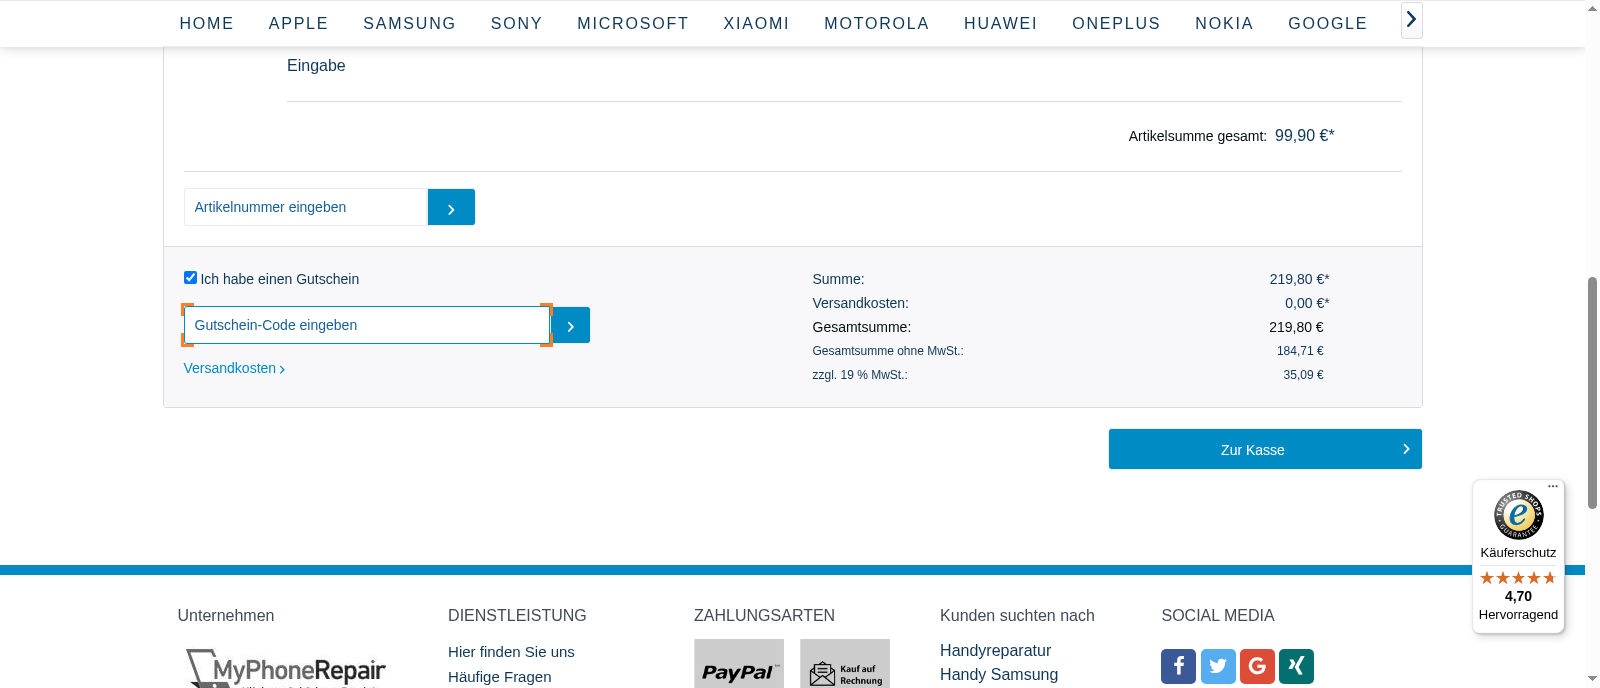Click the 'Artikelsumme gesamt' value 99,90 €

[x=1305, y=135]
